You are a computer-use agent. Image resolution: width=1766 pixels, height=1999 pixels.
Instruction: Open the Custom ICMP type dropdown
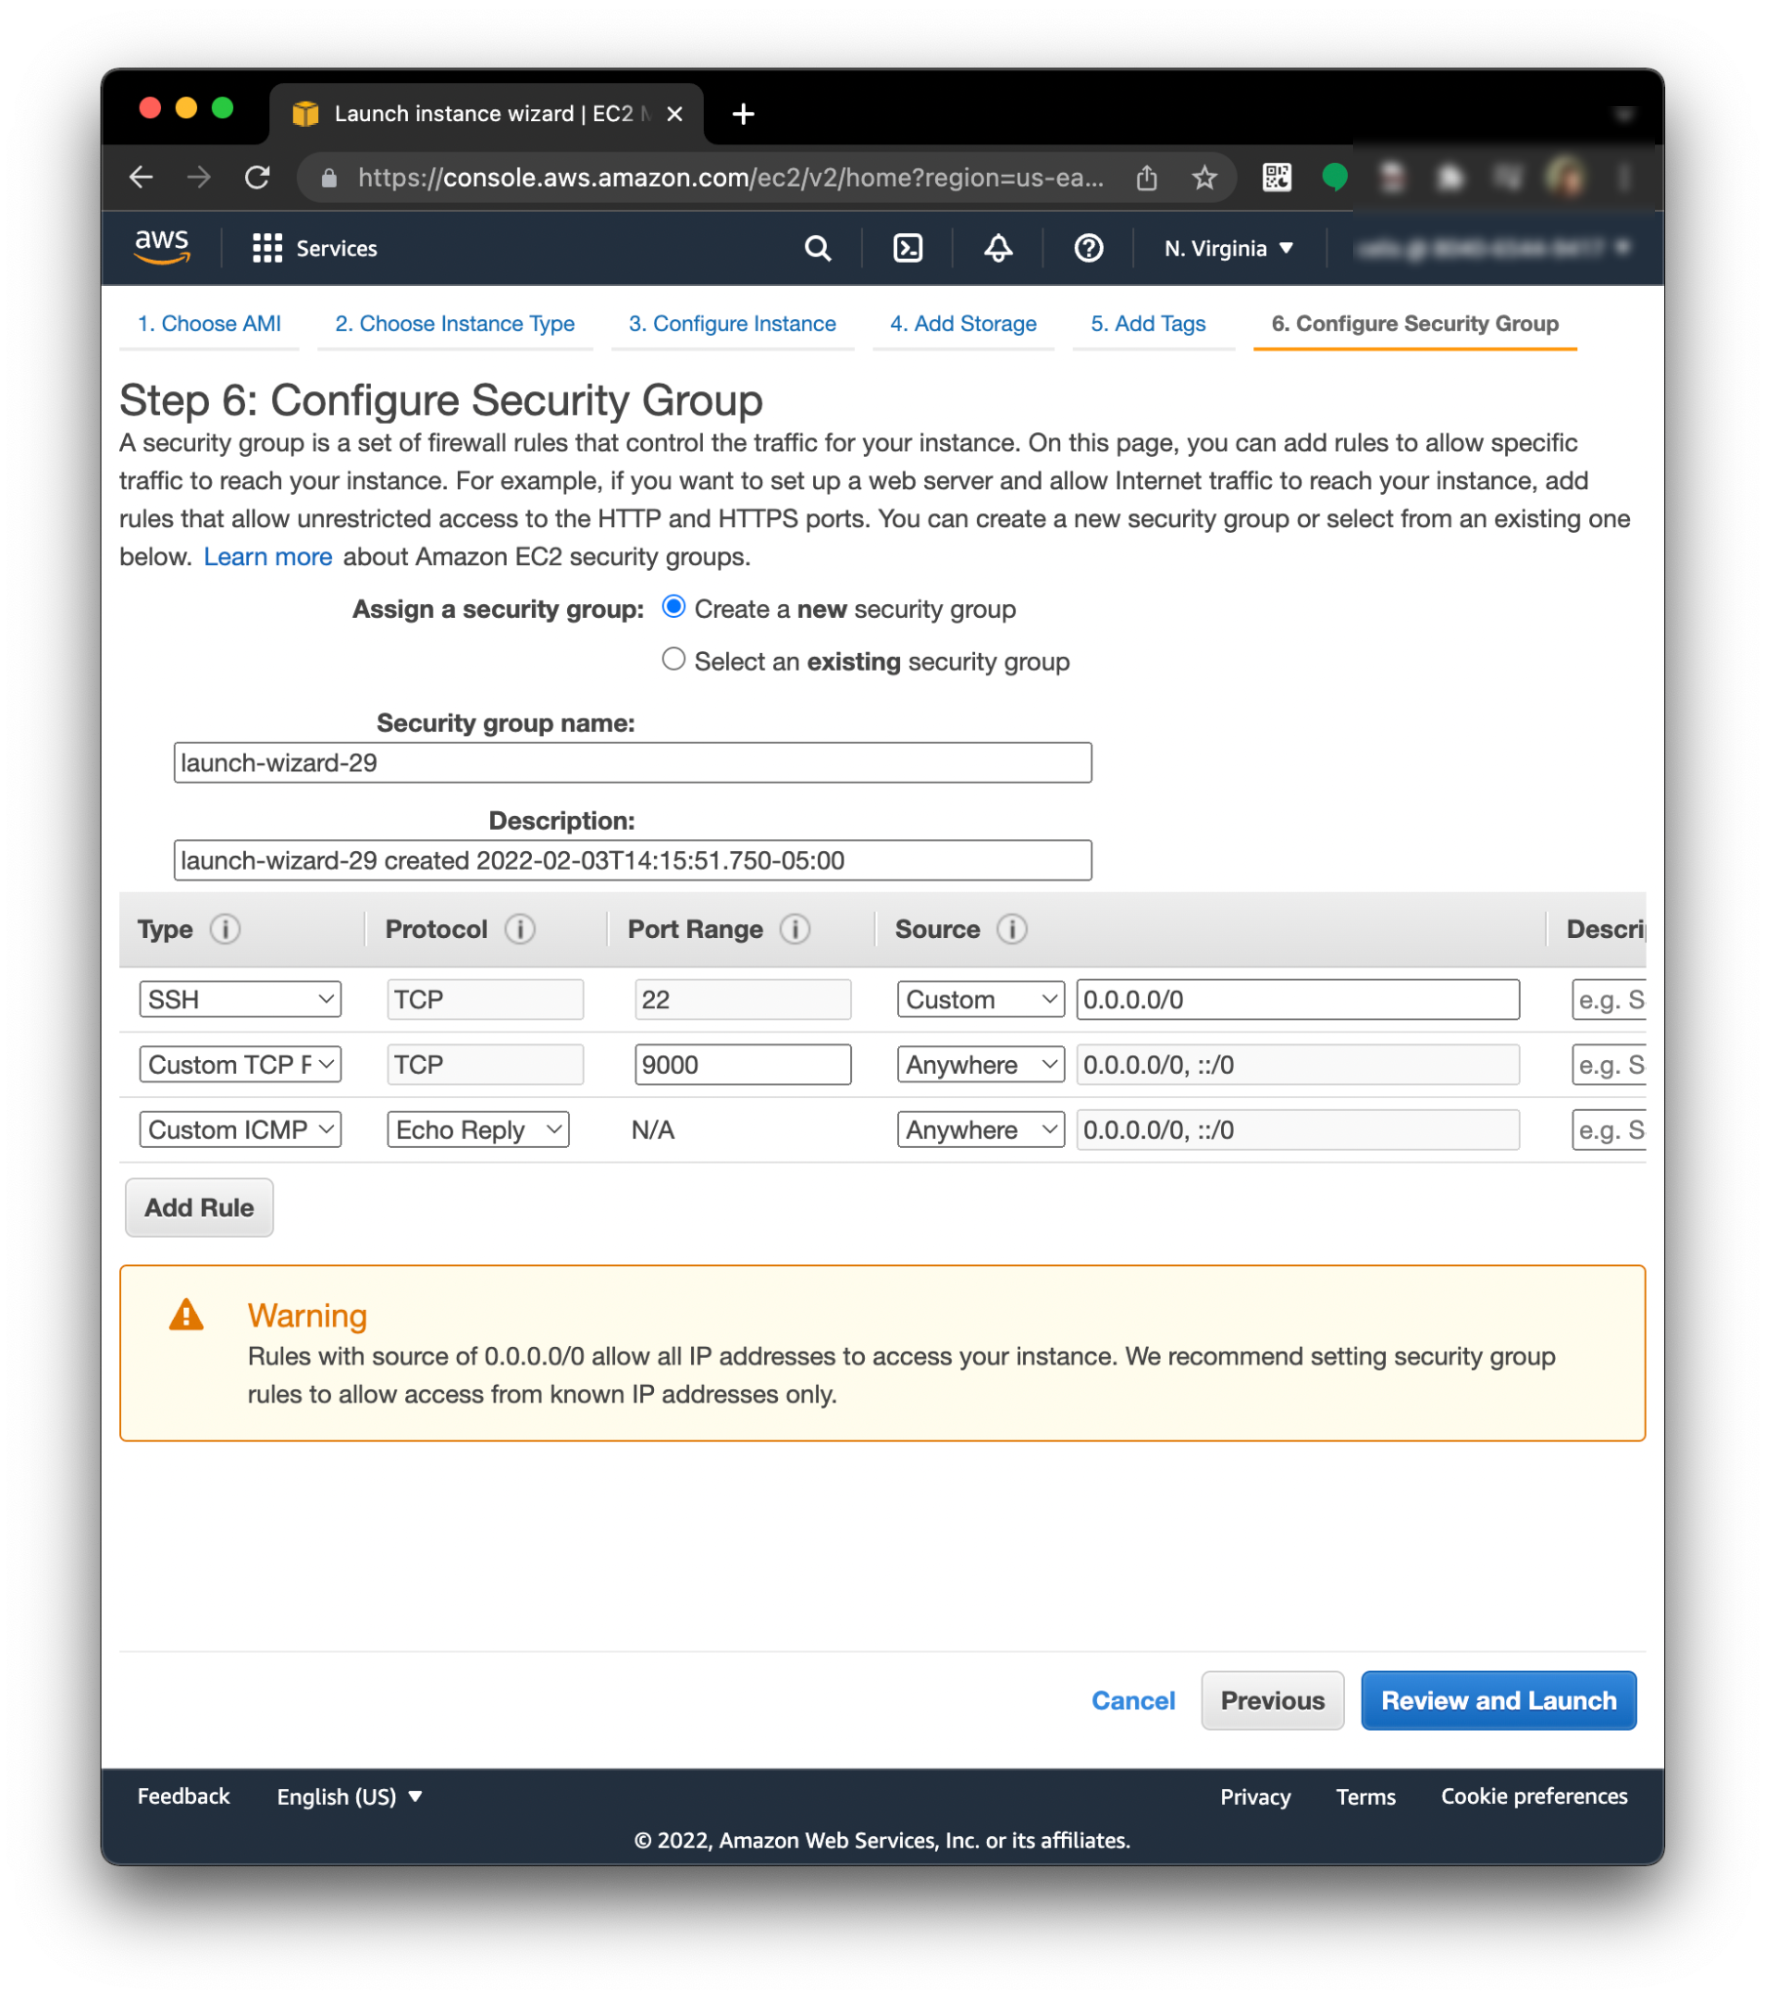point(240,1129)
